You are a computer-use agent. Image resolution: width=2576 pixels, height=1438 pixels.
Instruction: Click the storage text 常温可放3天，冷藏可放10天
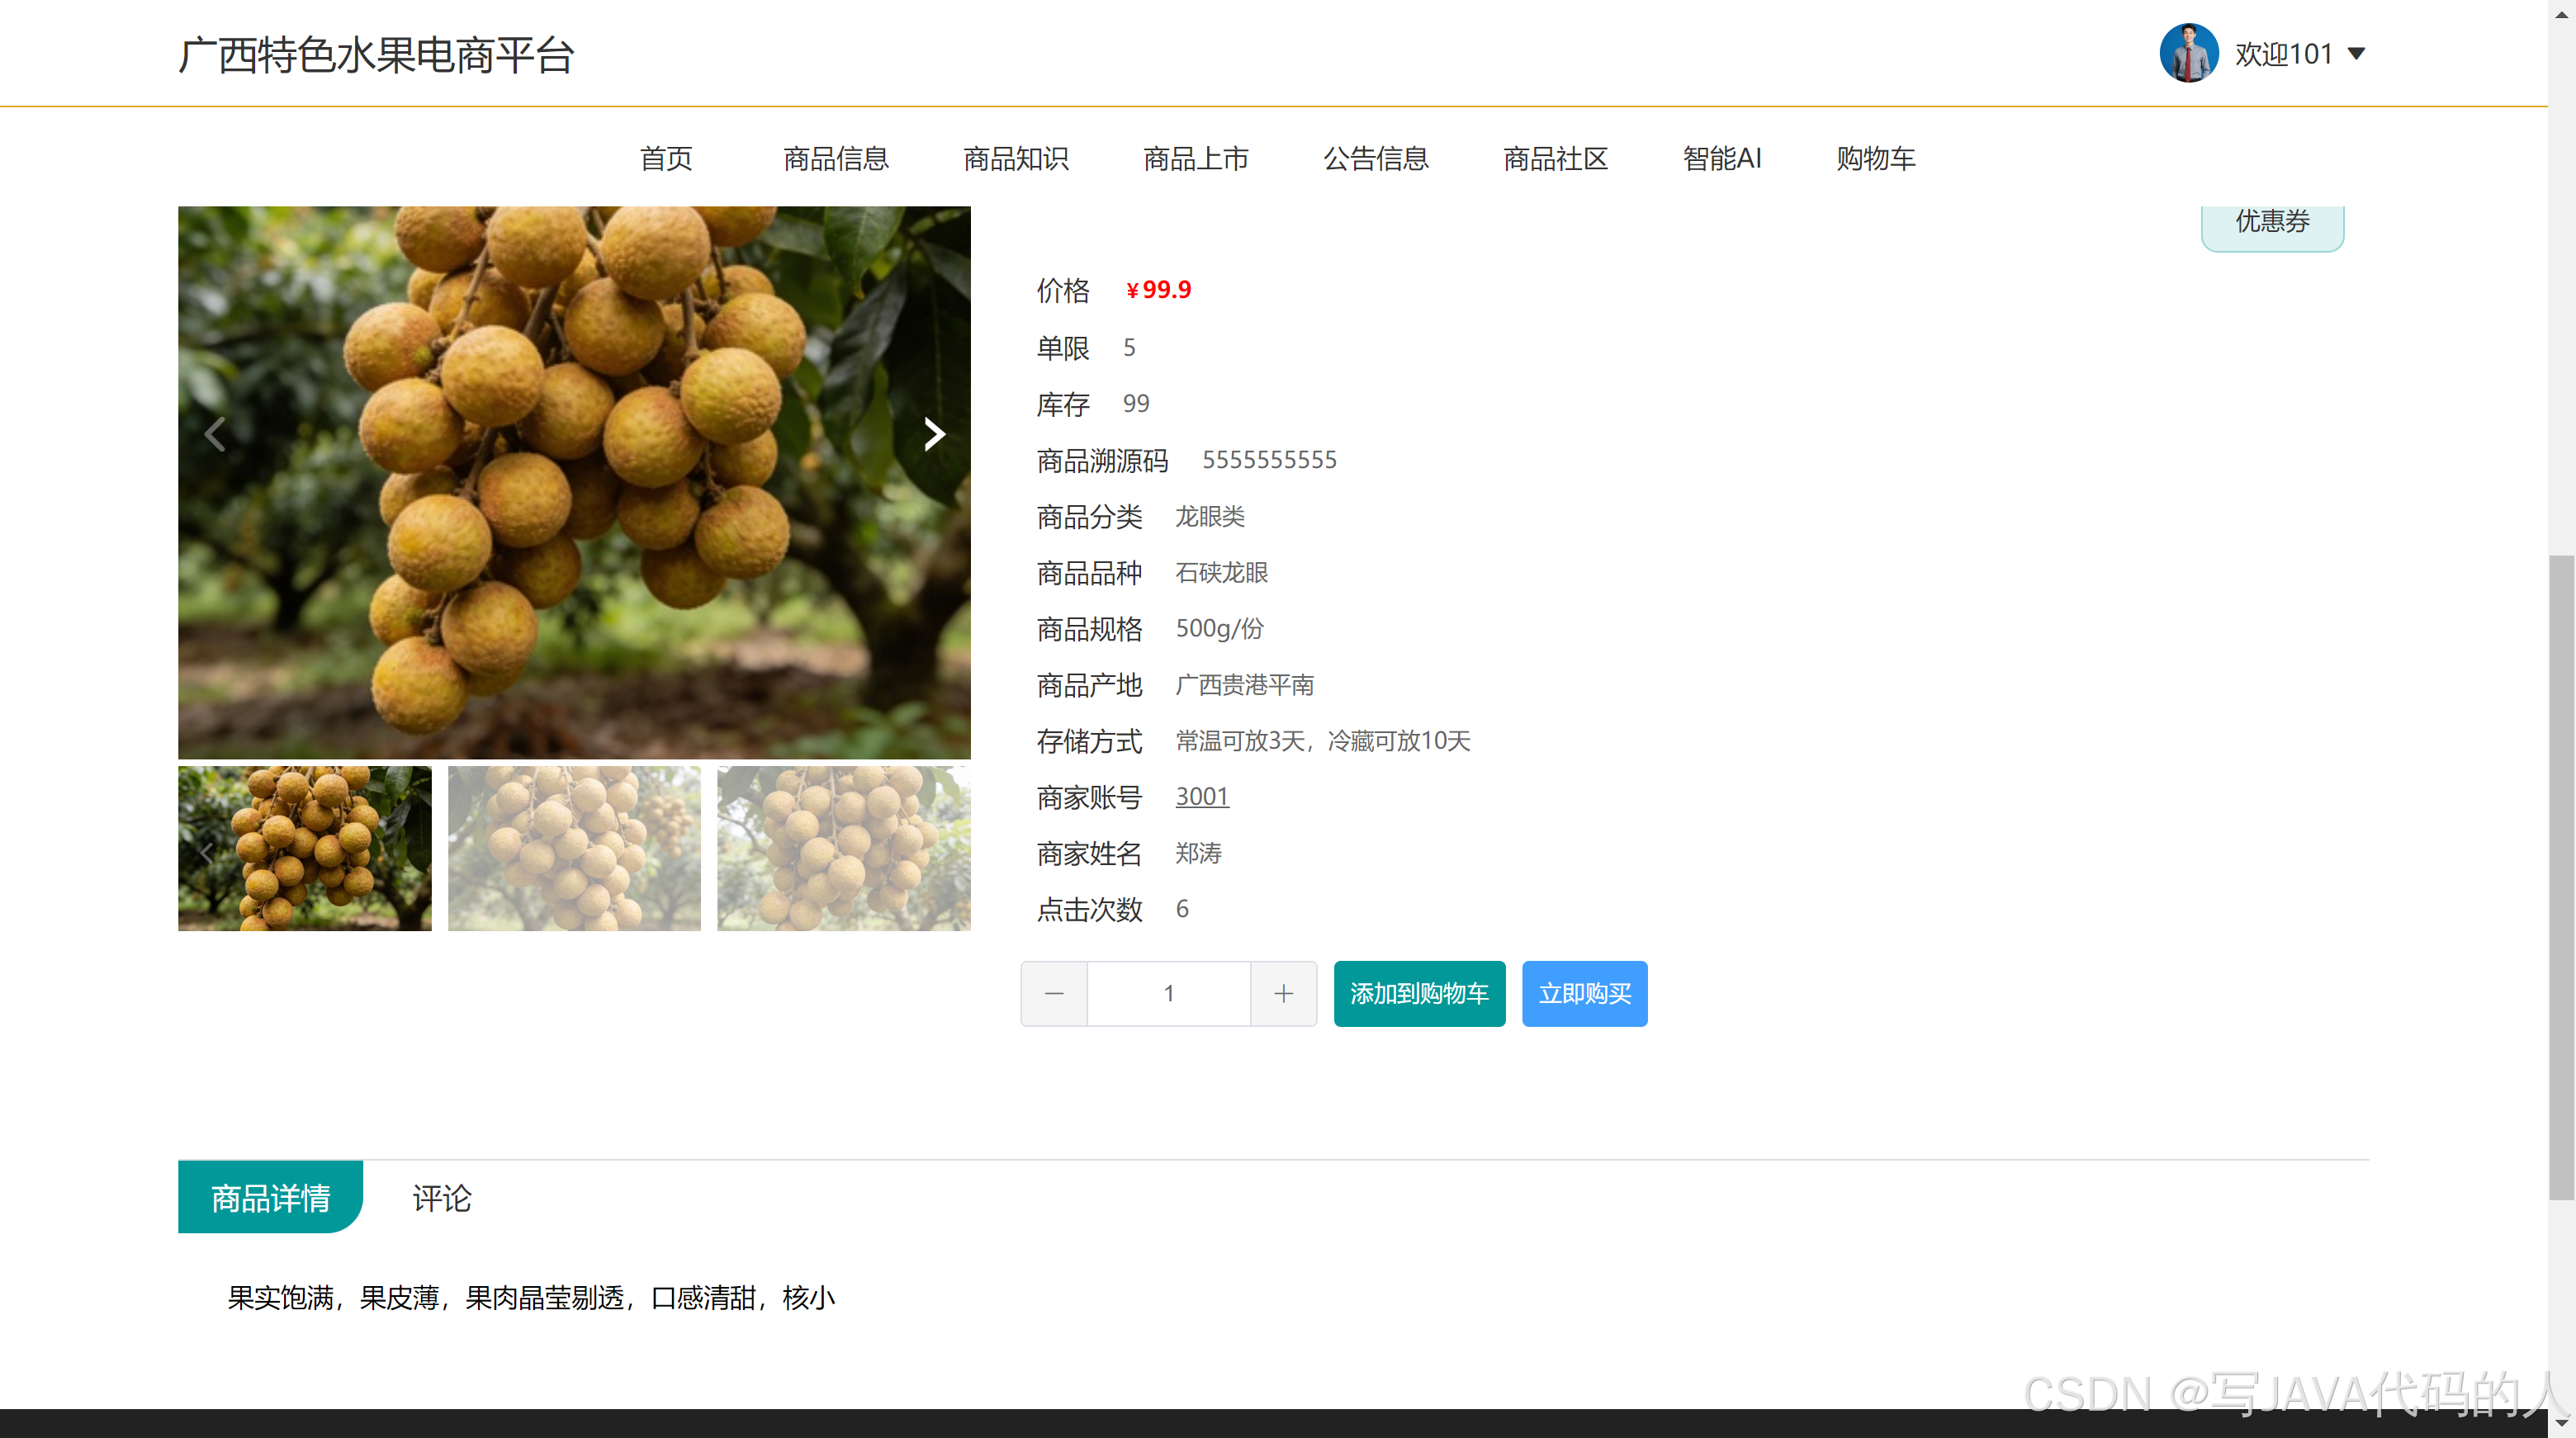tap(1323, 740)
